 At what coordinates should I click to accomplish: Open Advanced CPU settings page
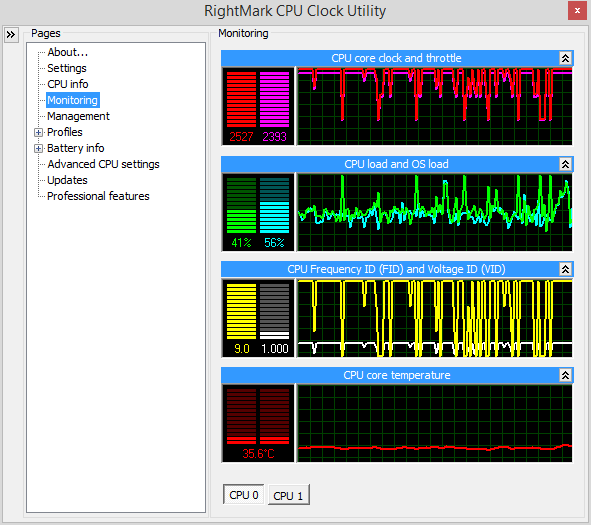(x=103, y=164)
